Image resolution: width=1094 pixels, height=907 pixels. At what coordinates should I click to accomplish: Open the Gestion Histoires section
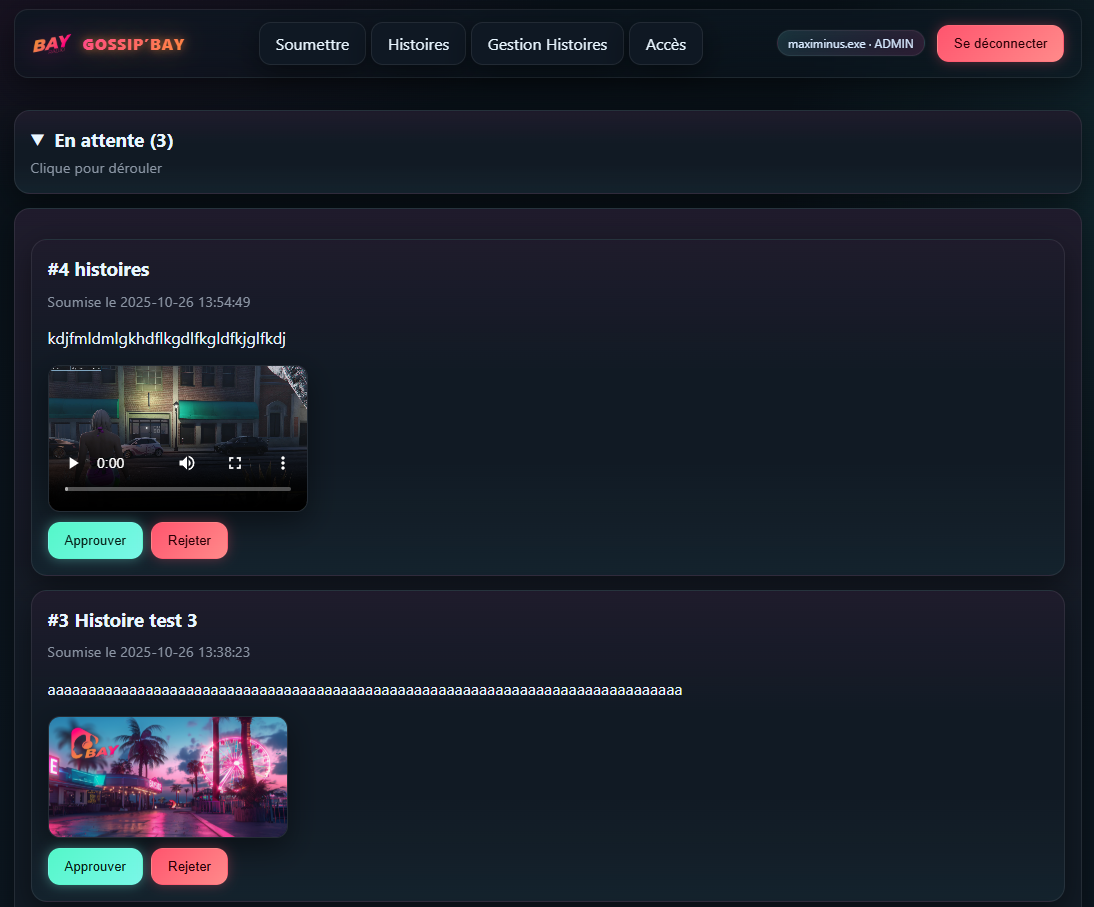point(547,44)
